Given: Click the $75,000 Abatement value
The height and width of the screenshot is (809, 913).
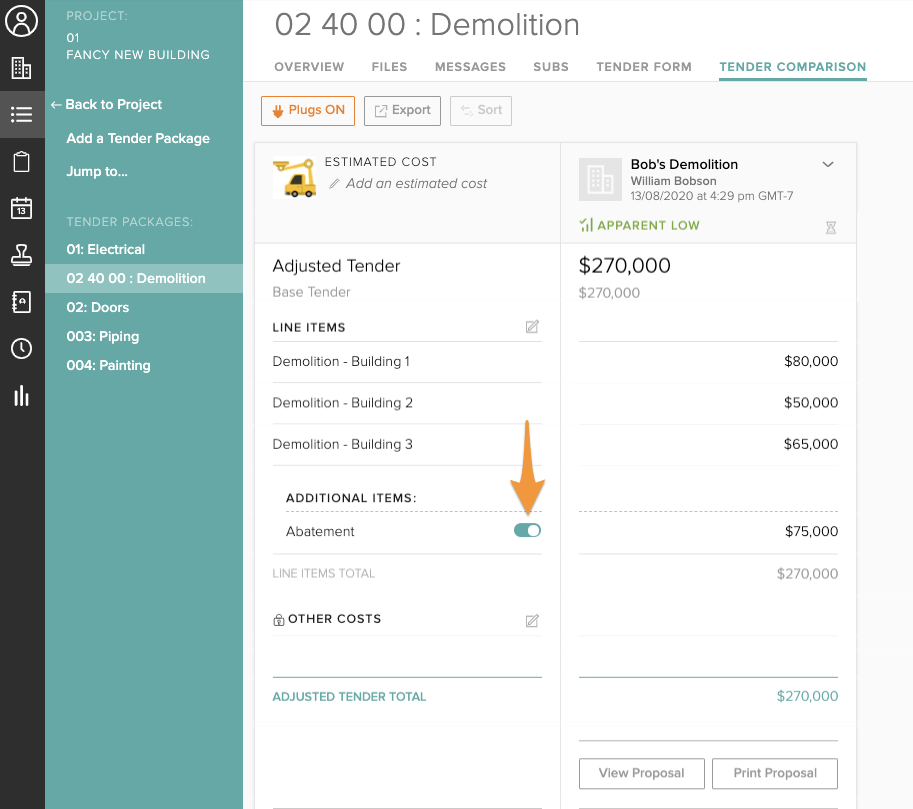Looking at the screenshot, I should tap(812, 531).
